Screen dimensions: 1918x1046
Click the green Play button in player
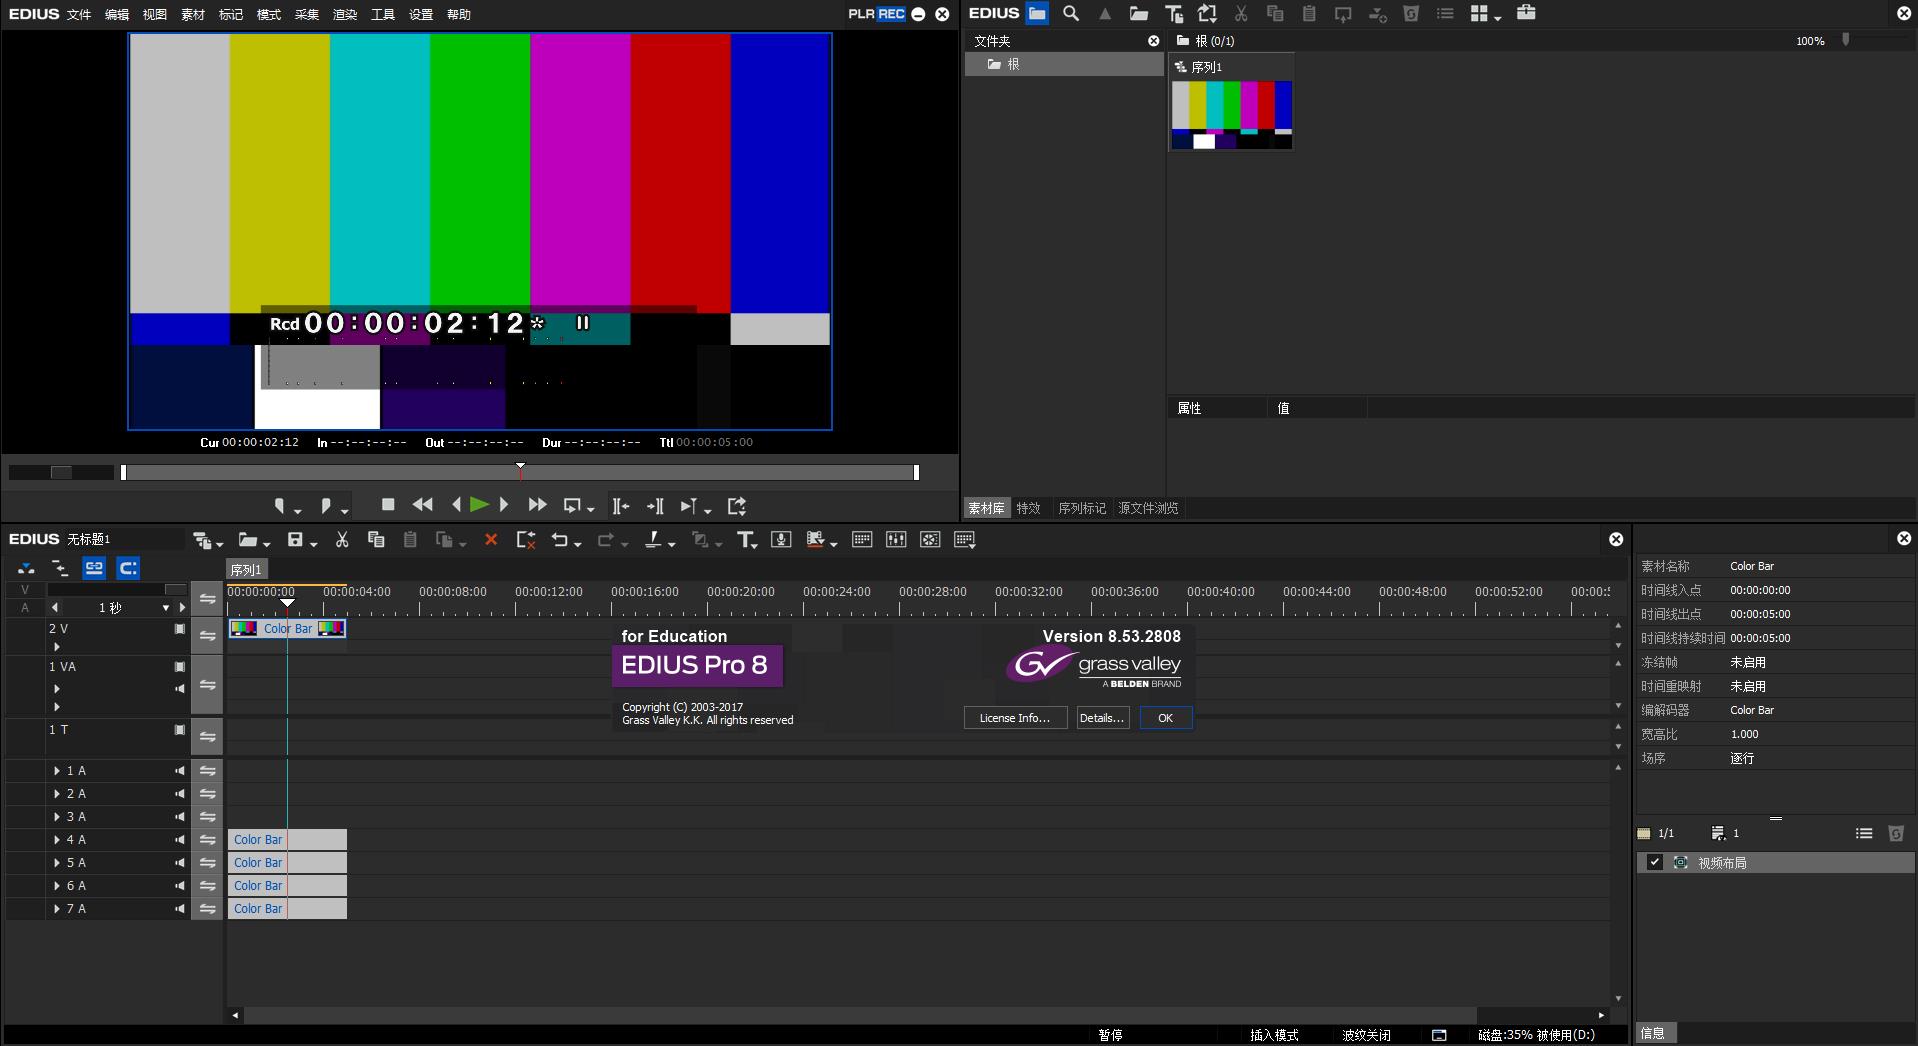tap(479, 505)
